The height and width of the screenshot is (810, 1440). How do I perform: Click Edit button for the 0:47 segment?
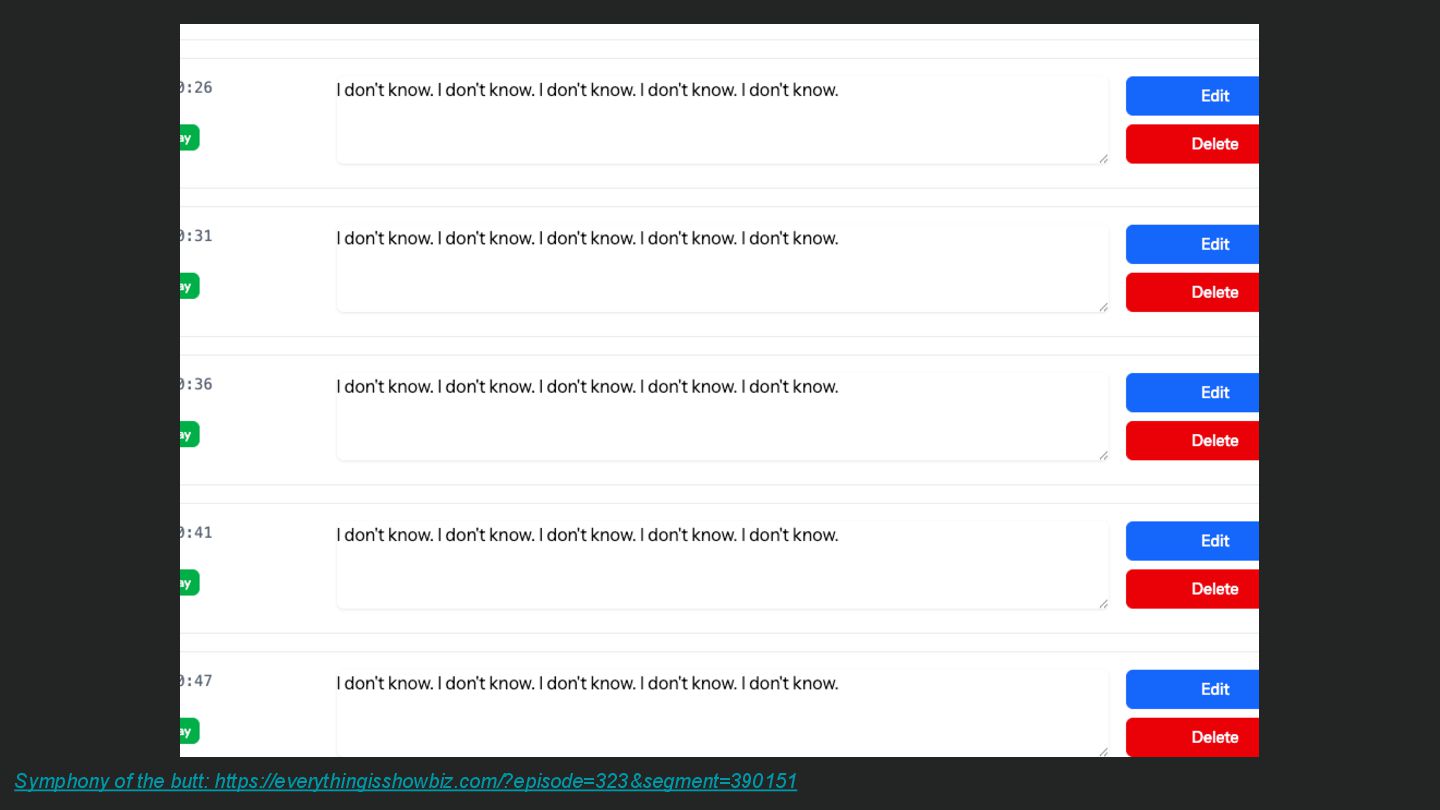point(1192,689)
